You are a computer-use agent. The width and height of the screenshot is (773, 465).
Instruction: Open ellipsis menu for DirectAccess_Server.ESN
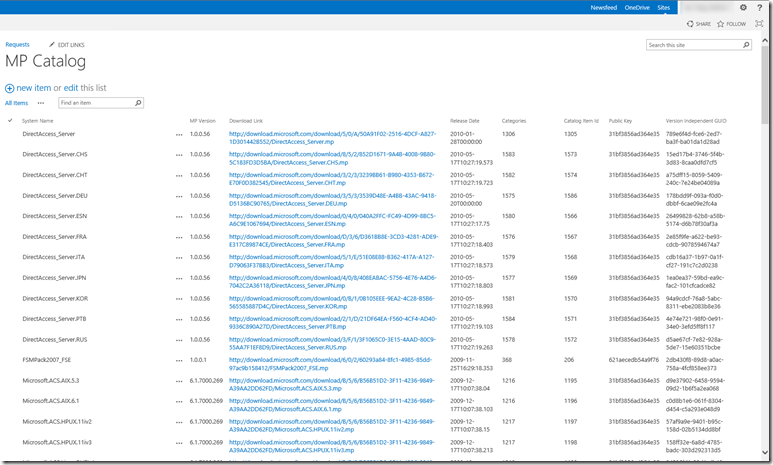(x=179, y=216)
